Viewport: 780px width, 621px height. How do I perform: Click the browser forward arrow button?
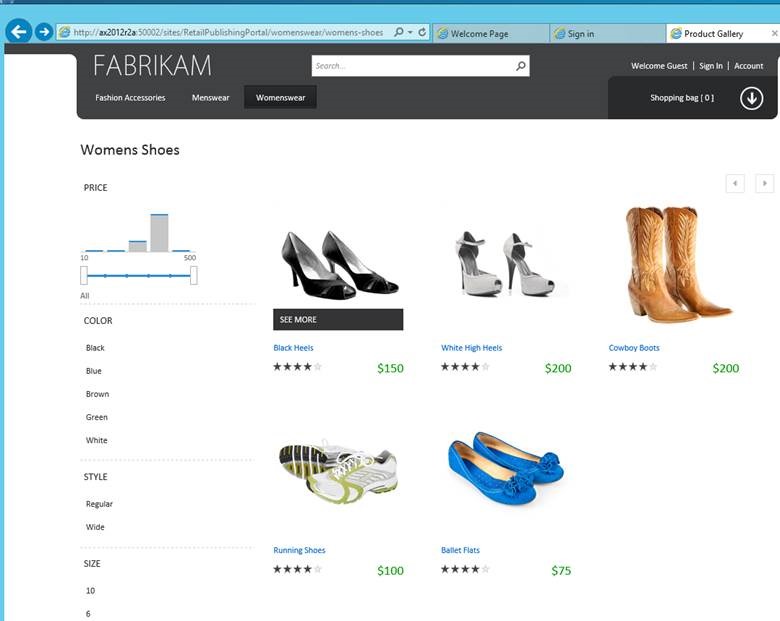43,32
